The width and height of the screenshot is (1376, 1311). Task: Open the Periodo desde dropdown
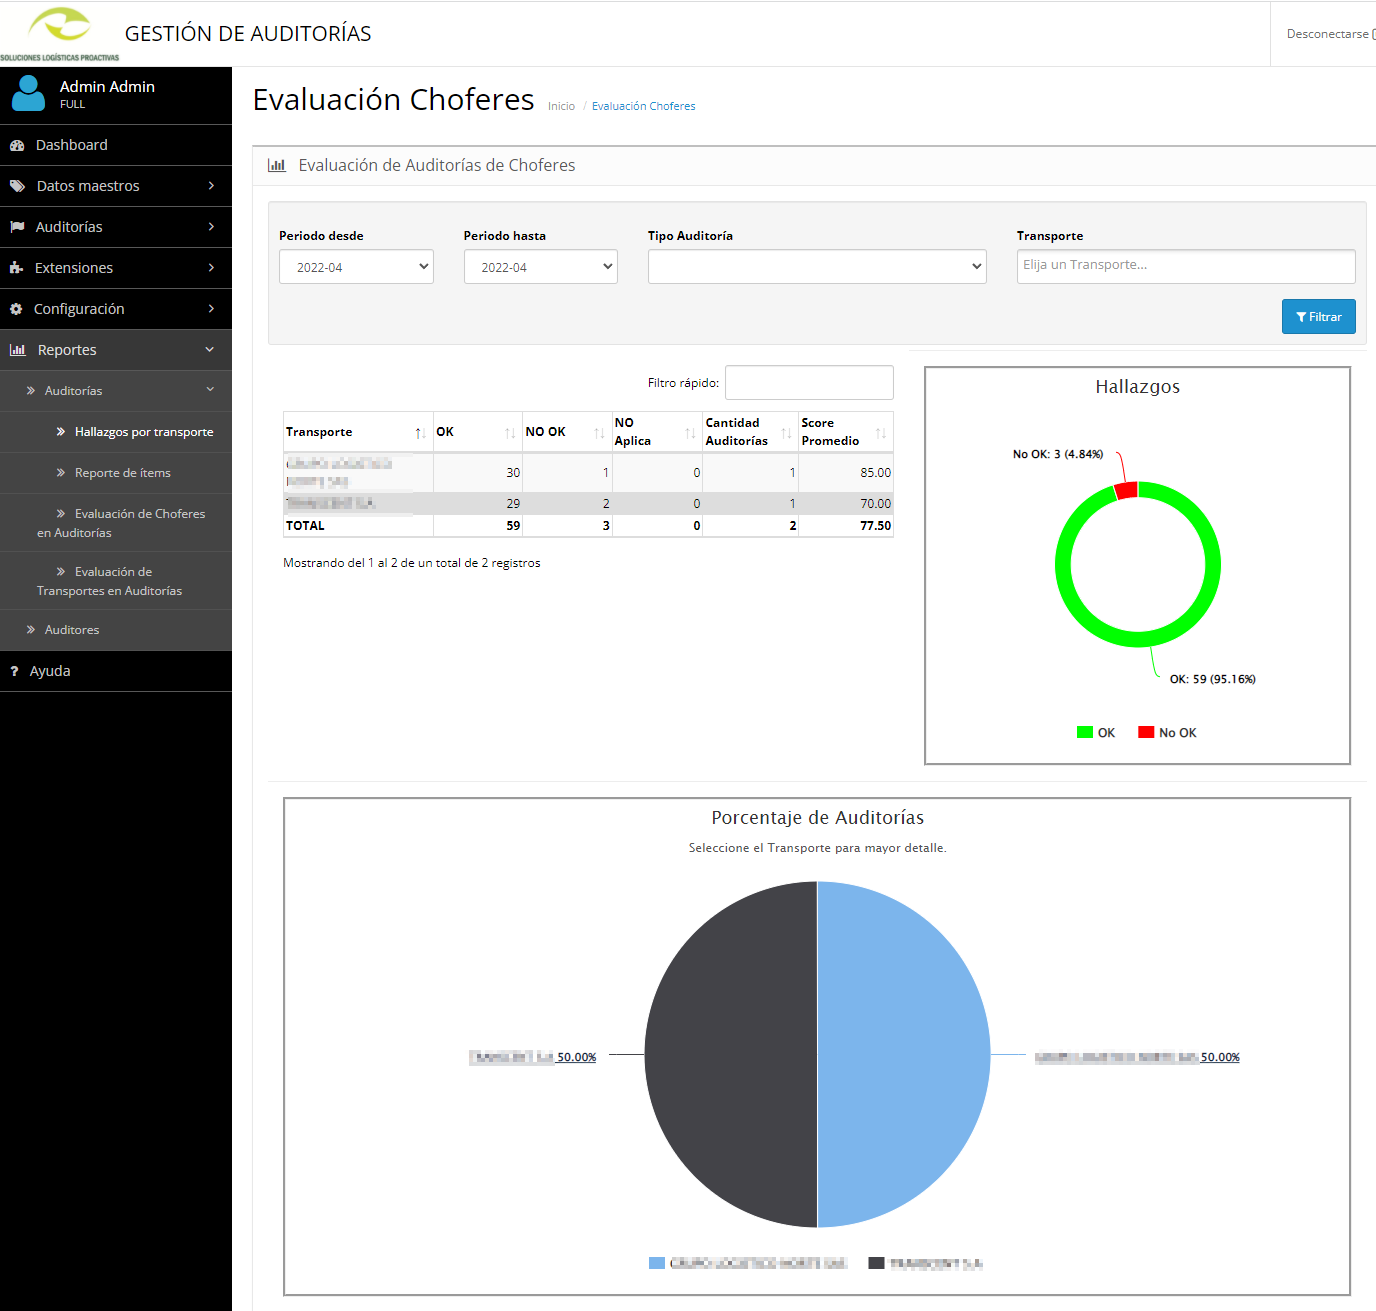[356, 267]
